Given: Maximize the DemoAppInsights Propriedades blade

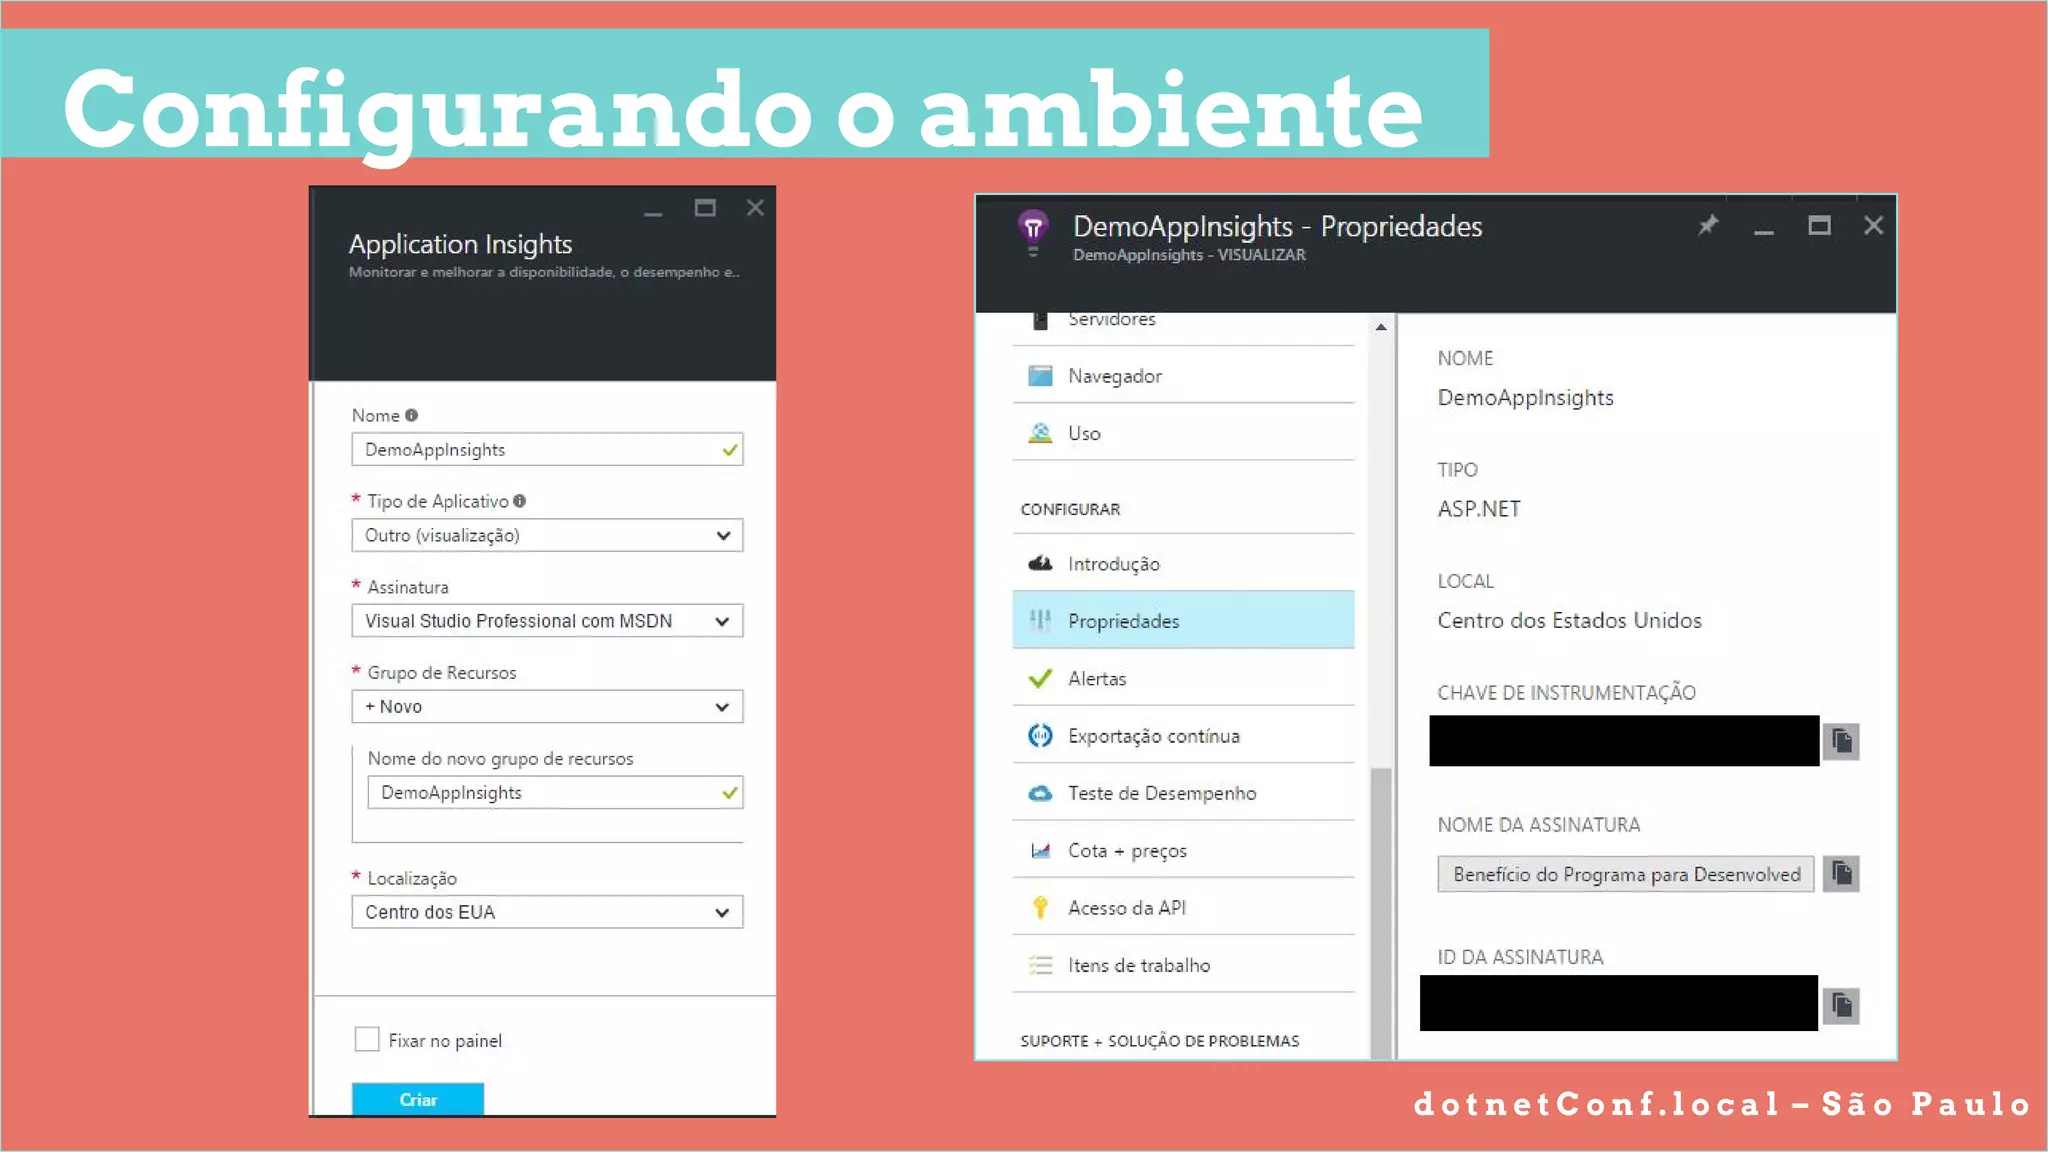Looking at the screenshot, I should coord(1819,225).
